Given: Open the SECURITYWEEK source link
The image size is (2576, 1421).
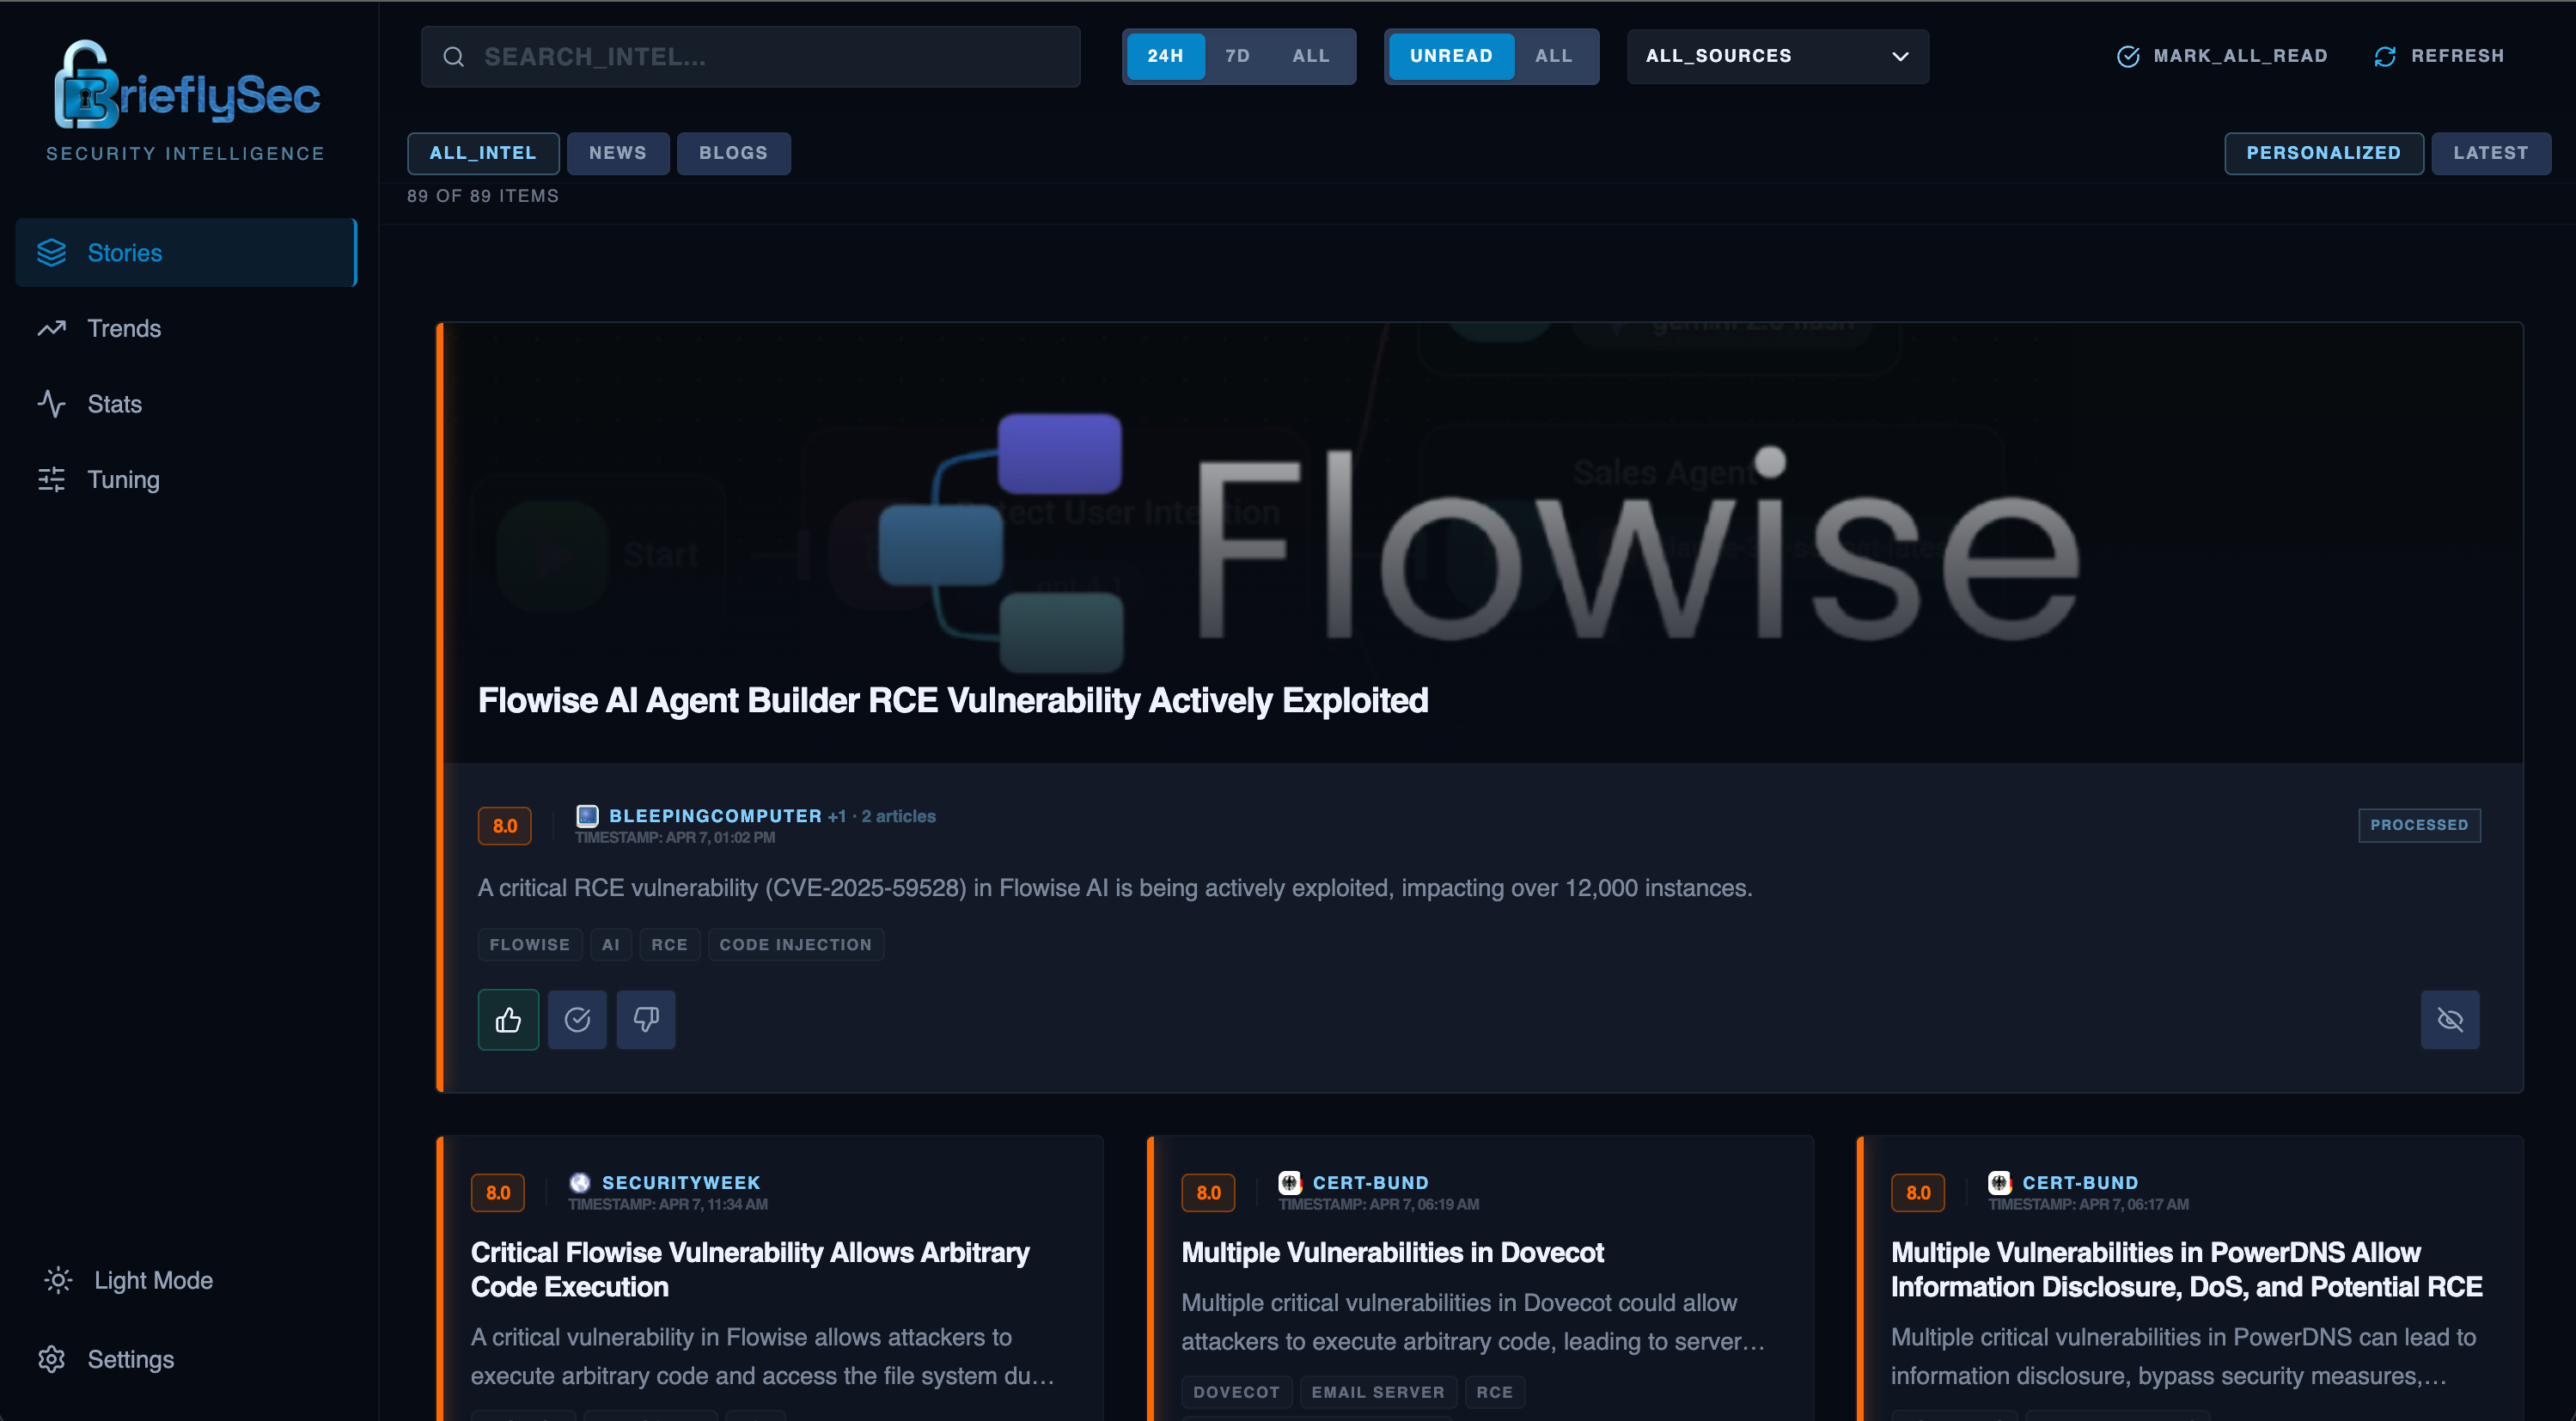Looking at the screenshot, I should (681, 1182).
